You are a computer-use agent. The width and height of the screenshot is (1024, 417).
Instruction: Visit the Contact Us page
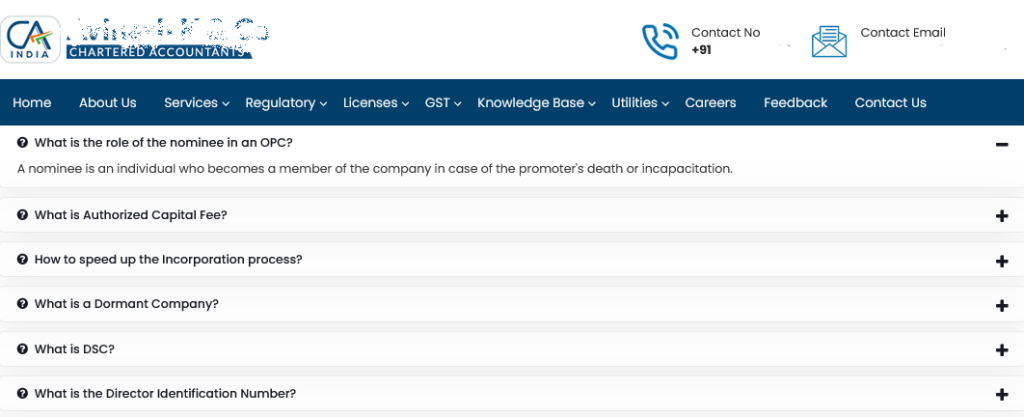(x=890, y=103)
